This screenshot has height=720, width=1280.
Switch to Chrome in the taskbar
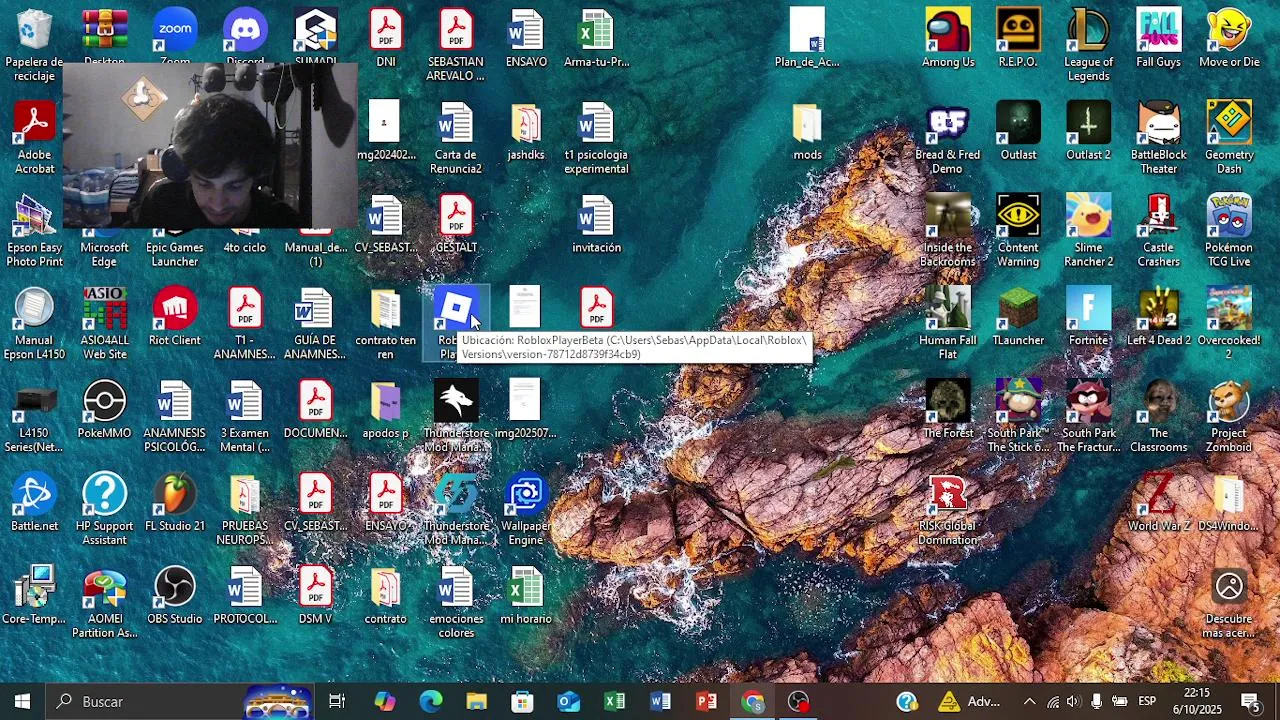tap(752, 701)
